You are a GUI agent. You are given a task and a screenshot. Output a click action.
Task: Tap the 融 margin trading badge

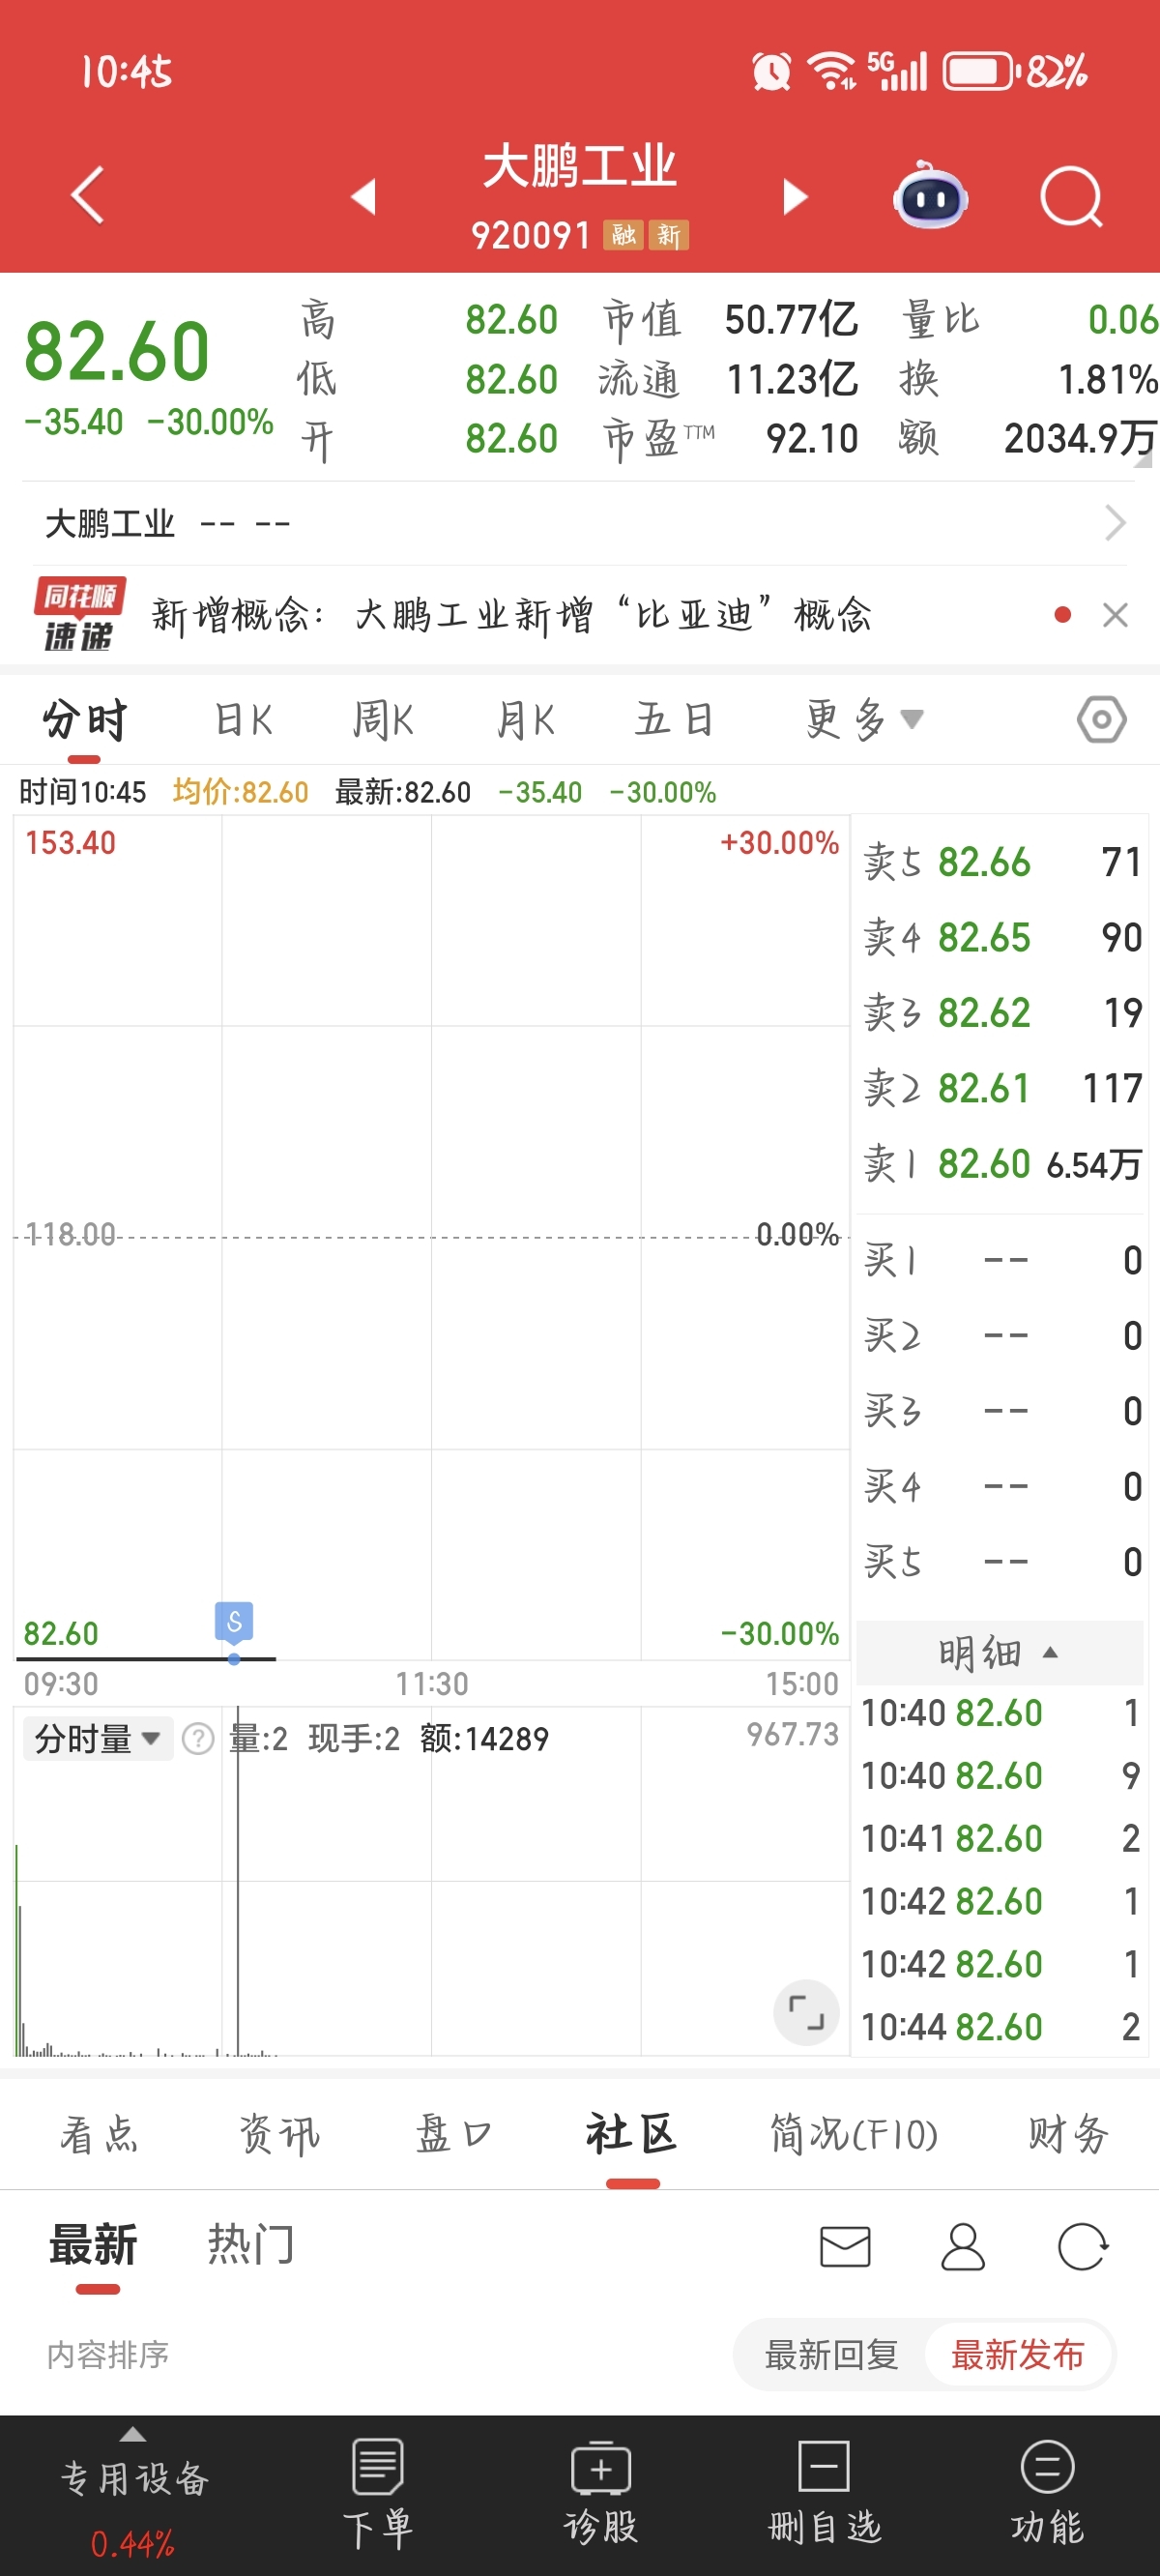[623, 235]
